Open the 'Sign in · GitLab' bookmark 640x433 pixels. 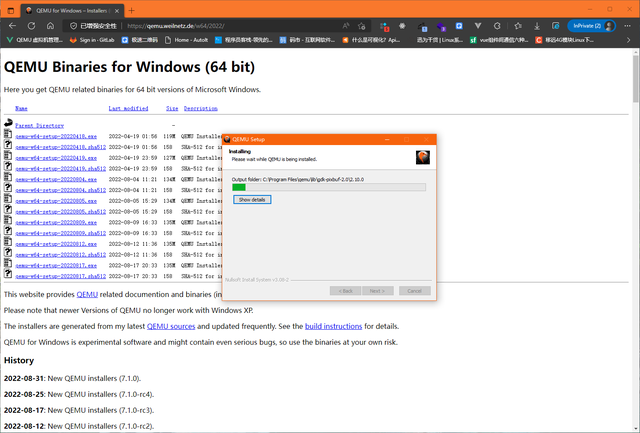tap(92, 40)
